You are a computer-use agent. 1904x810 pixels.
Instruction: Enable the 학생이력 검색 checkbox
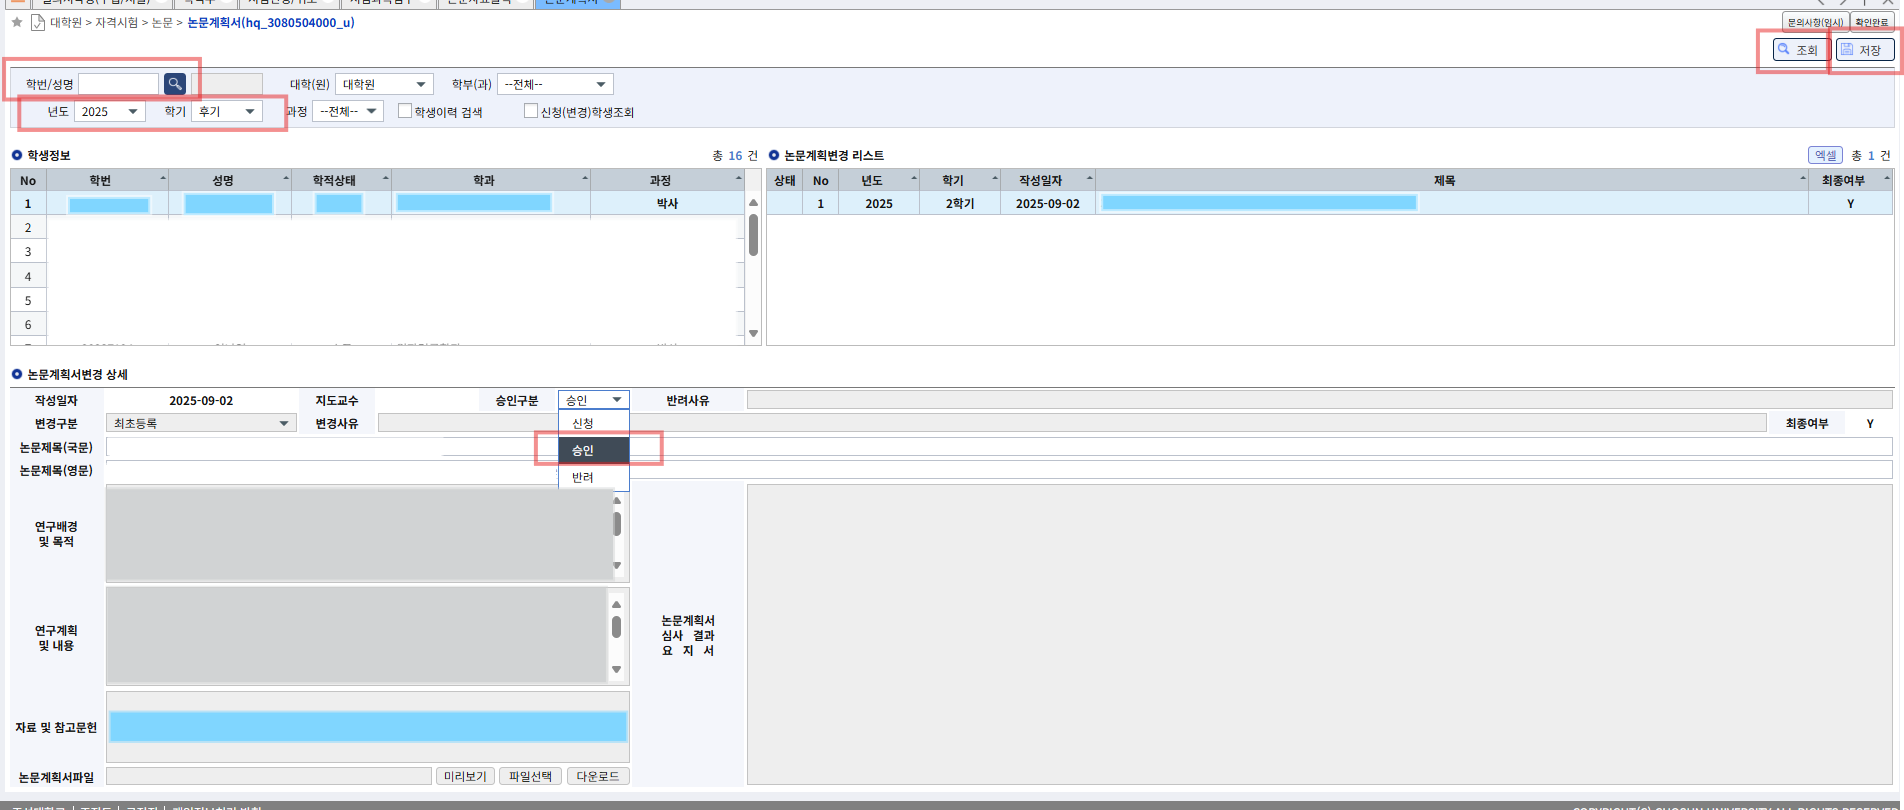(405, 111)
